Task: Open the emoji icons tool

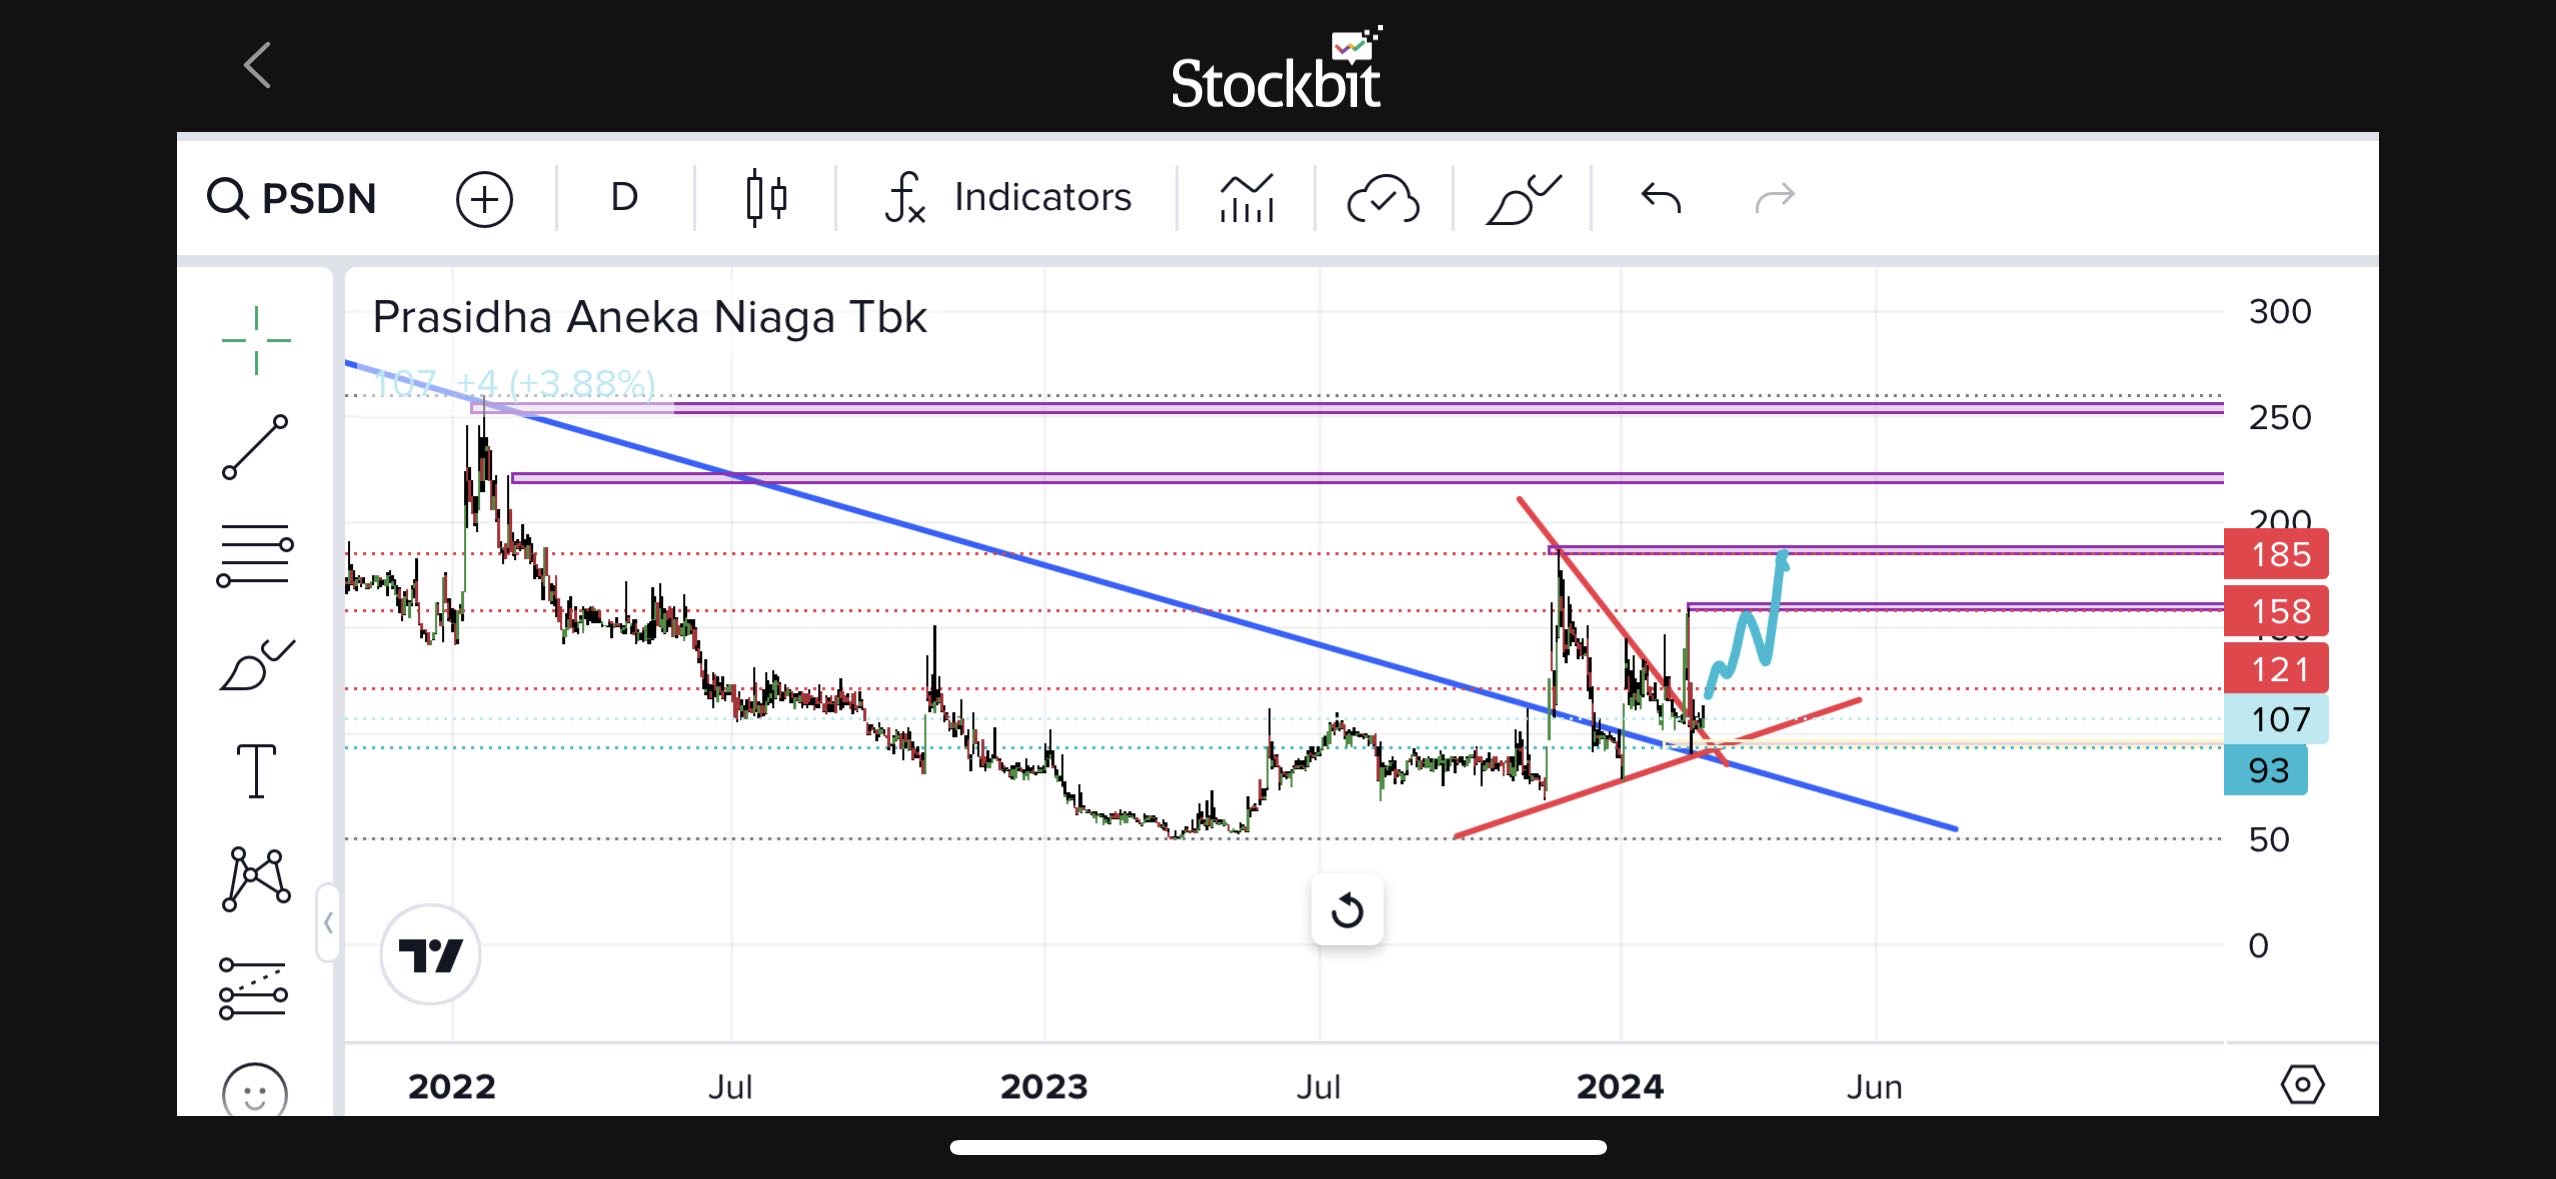Action: [x=255, y=1092]
